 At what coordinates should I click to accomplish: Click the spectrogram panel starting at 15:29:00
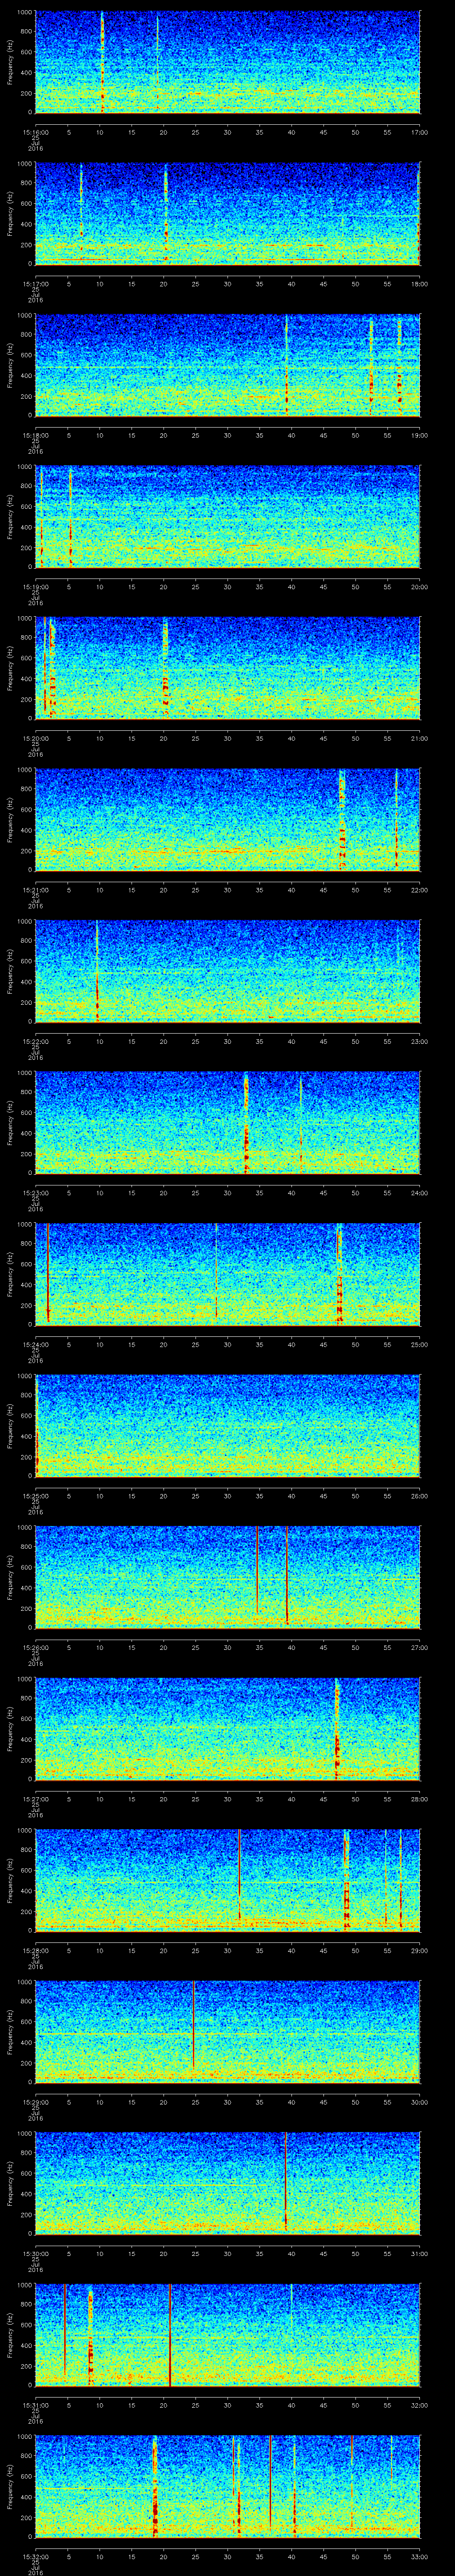coord(228,2032)
